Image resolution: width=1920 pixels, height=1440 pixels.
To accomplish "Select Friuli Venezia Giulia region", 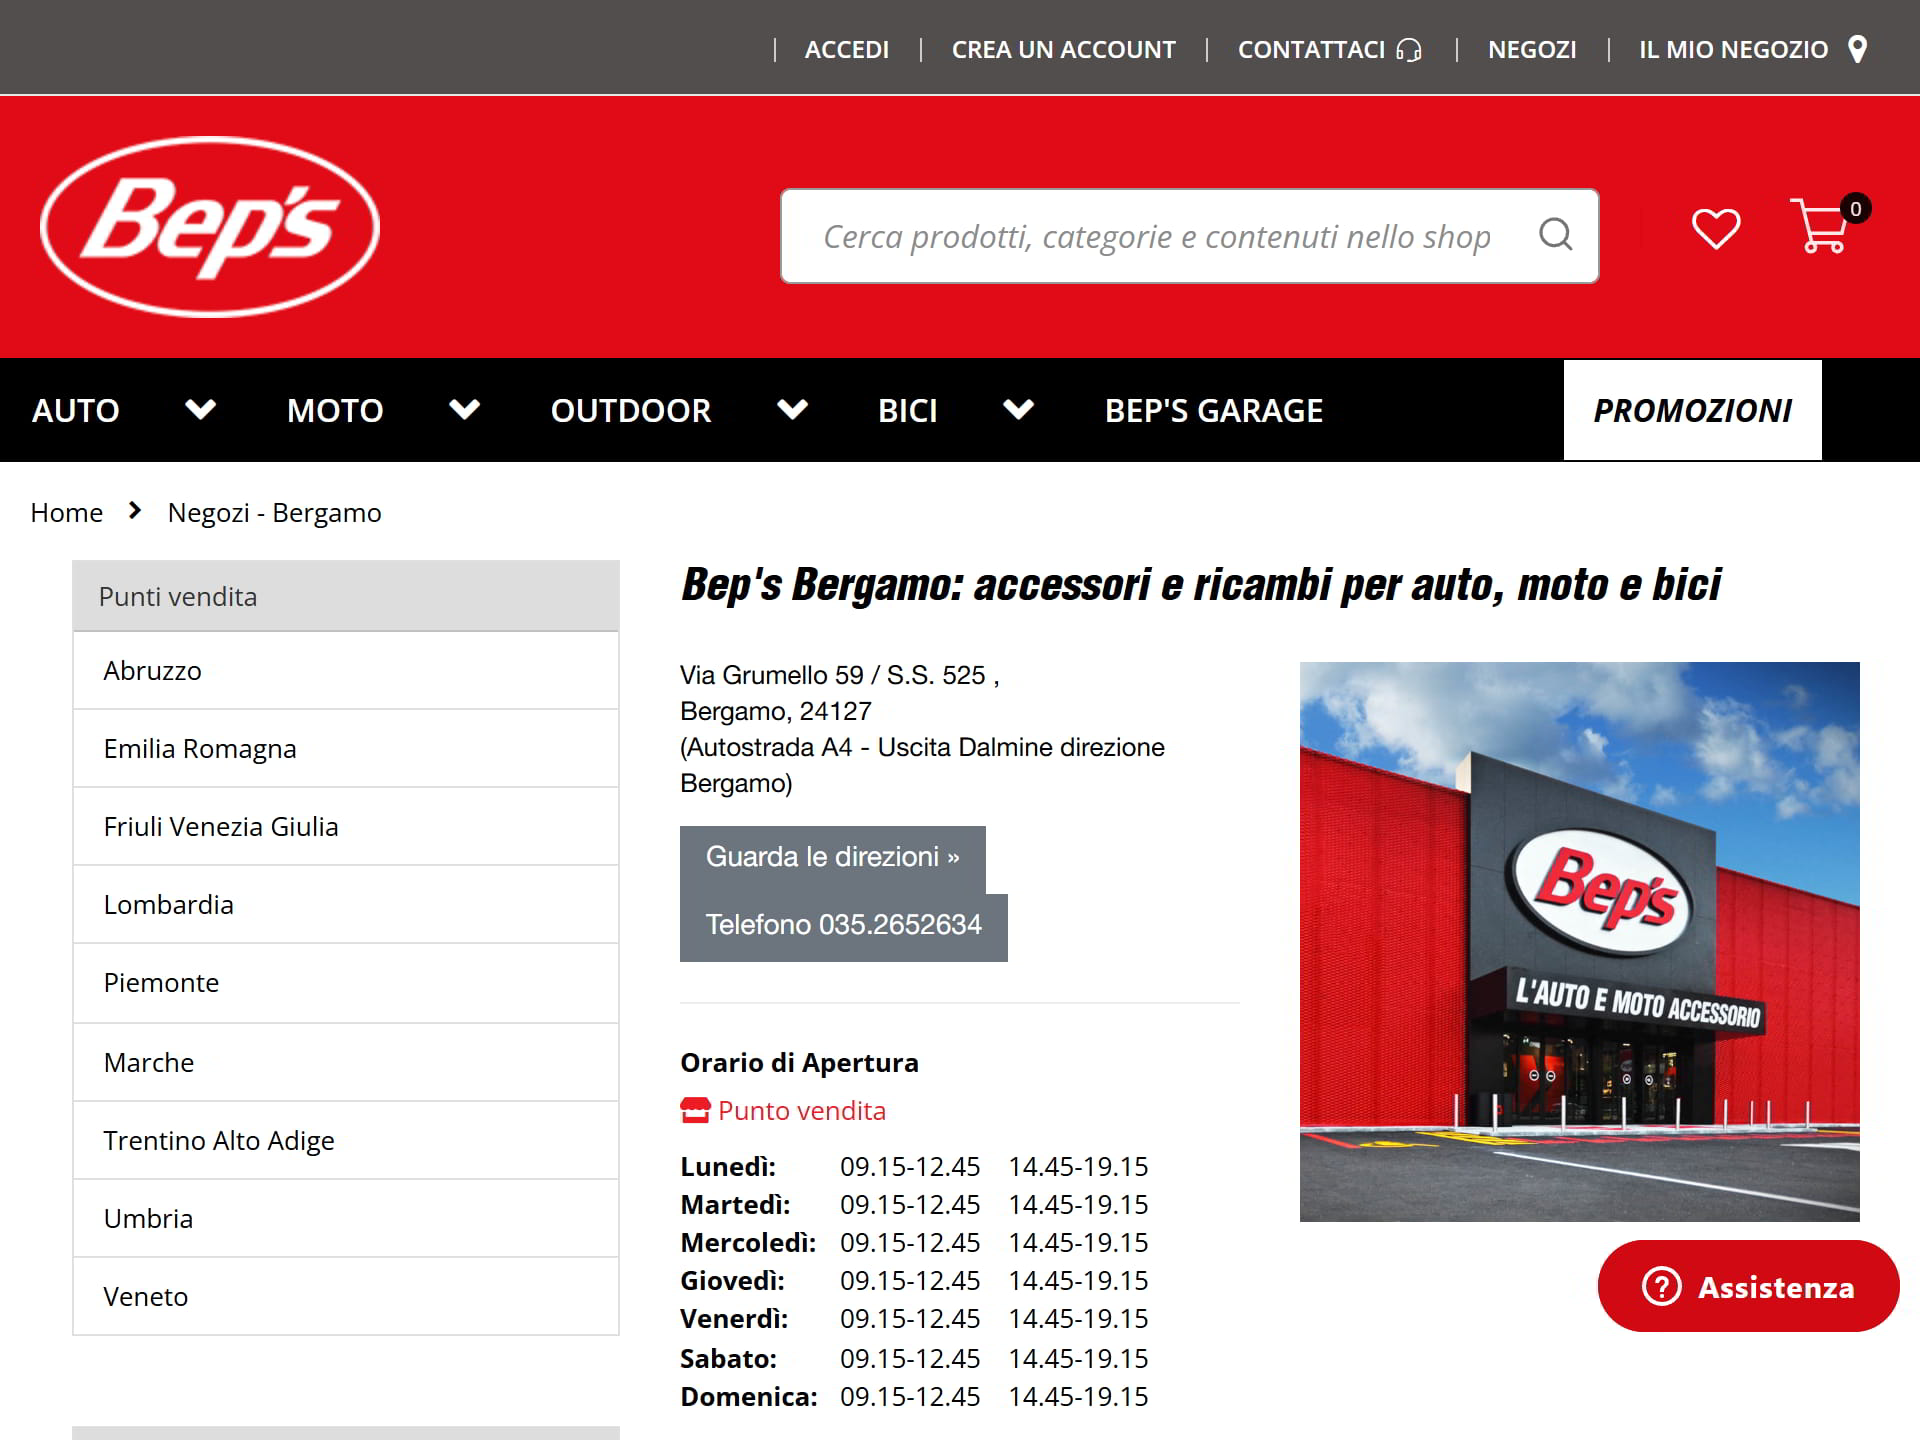I will tap(346, 827).
